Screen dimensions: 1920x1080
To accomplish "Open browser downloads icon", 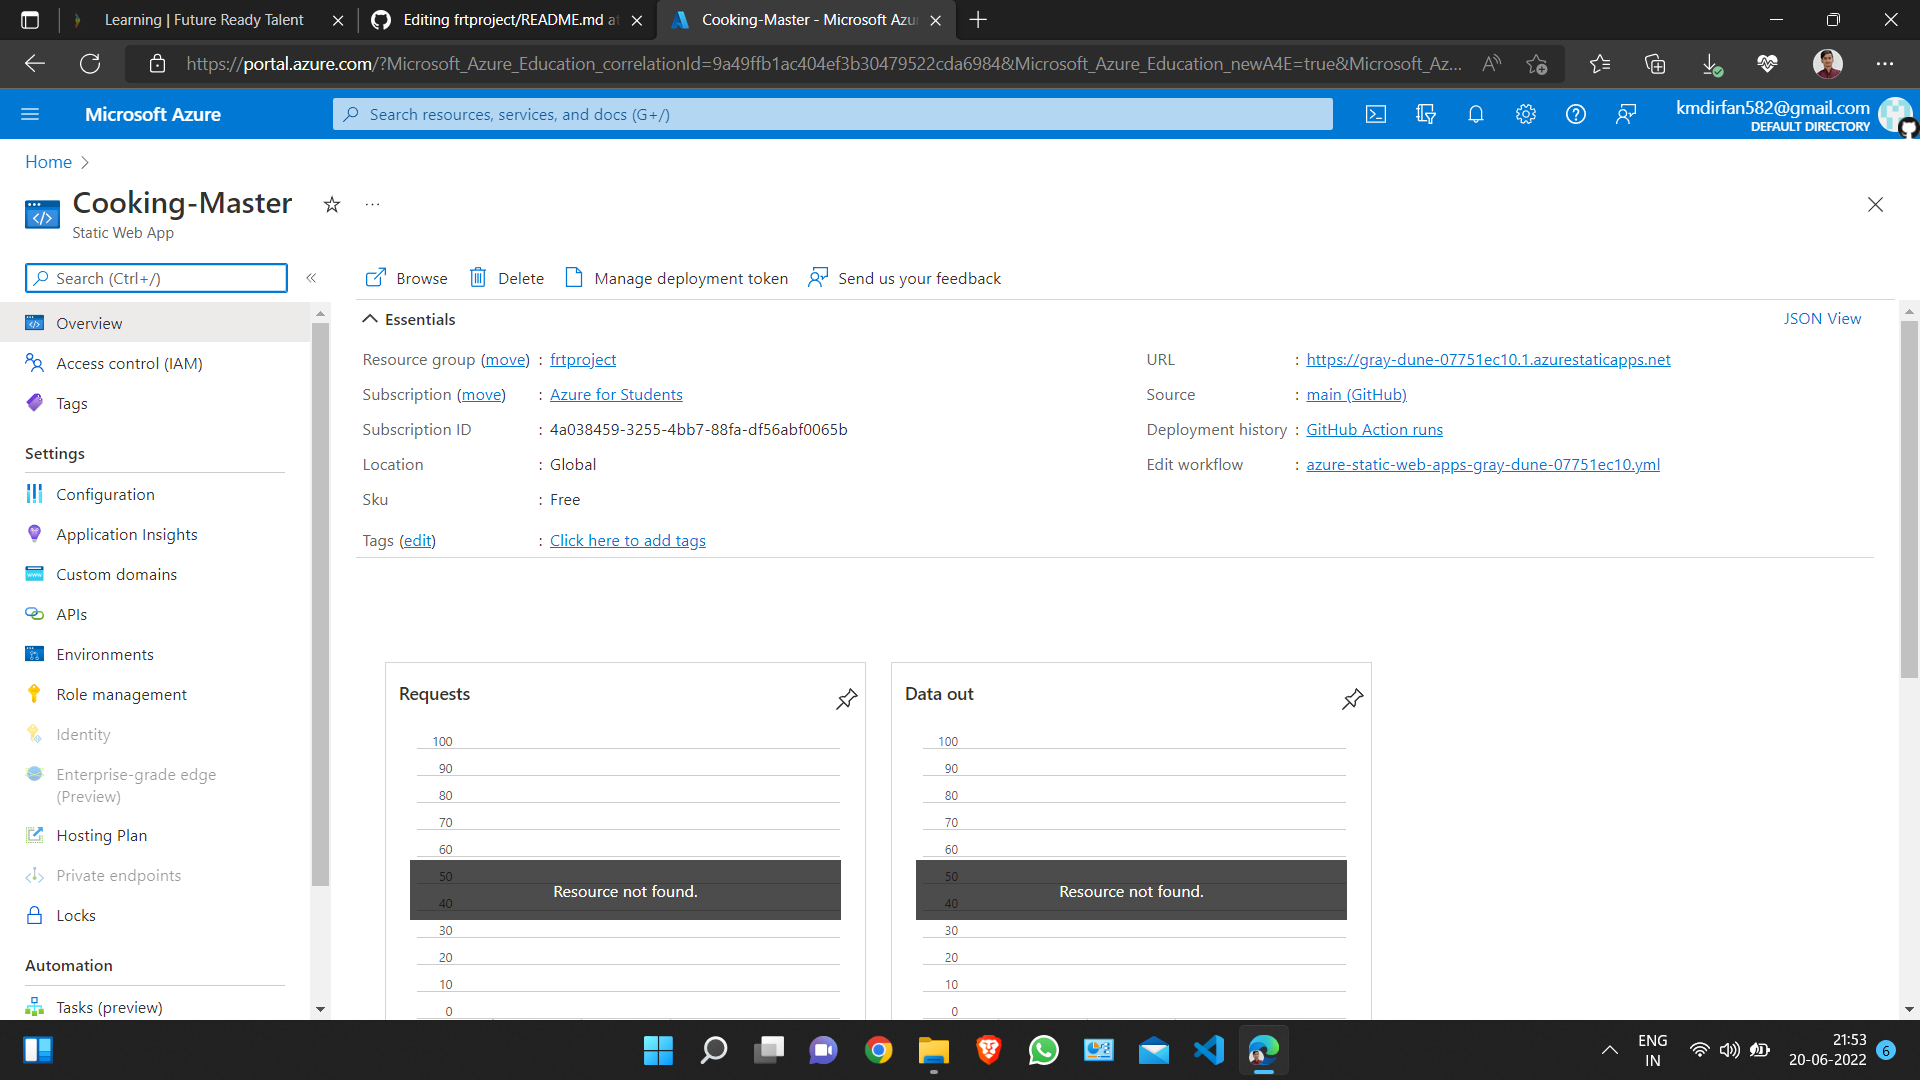I will [x=1711, y=64].
